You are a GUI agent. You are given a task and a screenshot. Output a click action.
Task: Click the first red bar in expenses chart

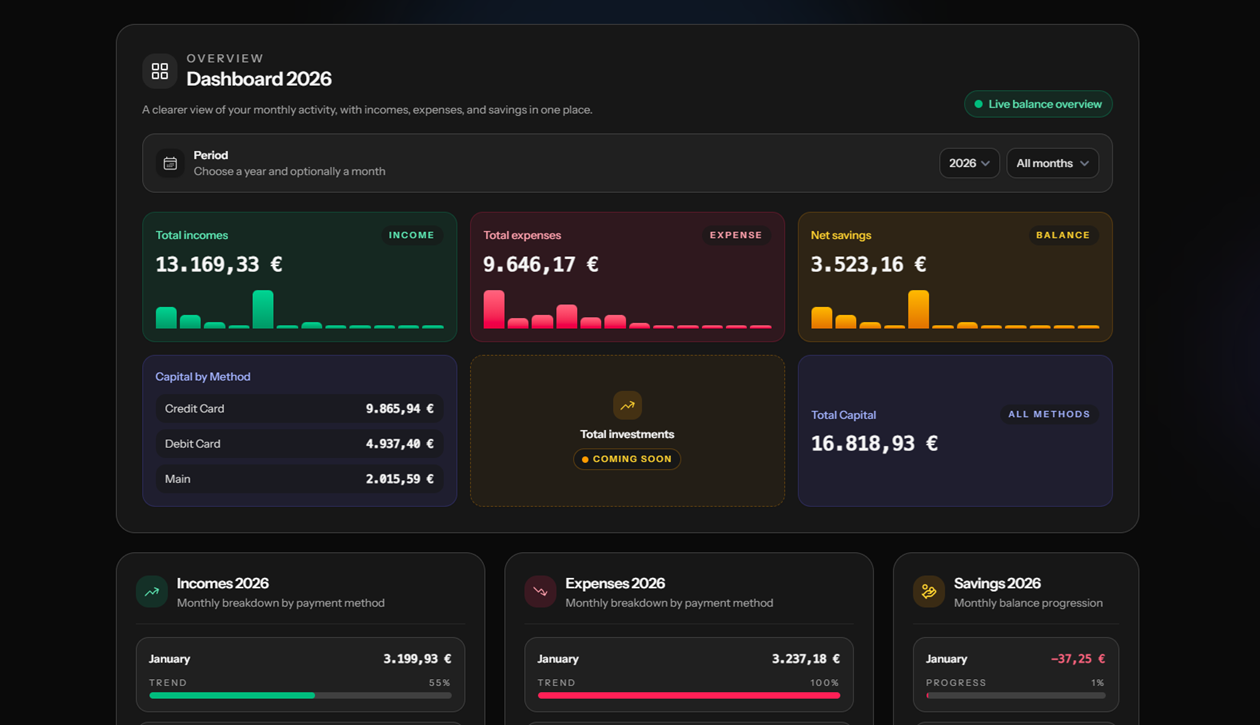494,309
